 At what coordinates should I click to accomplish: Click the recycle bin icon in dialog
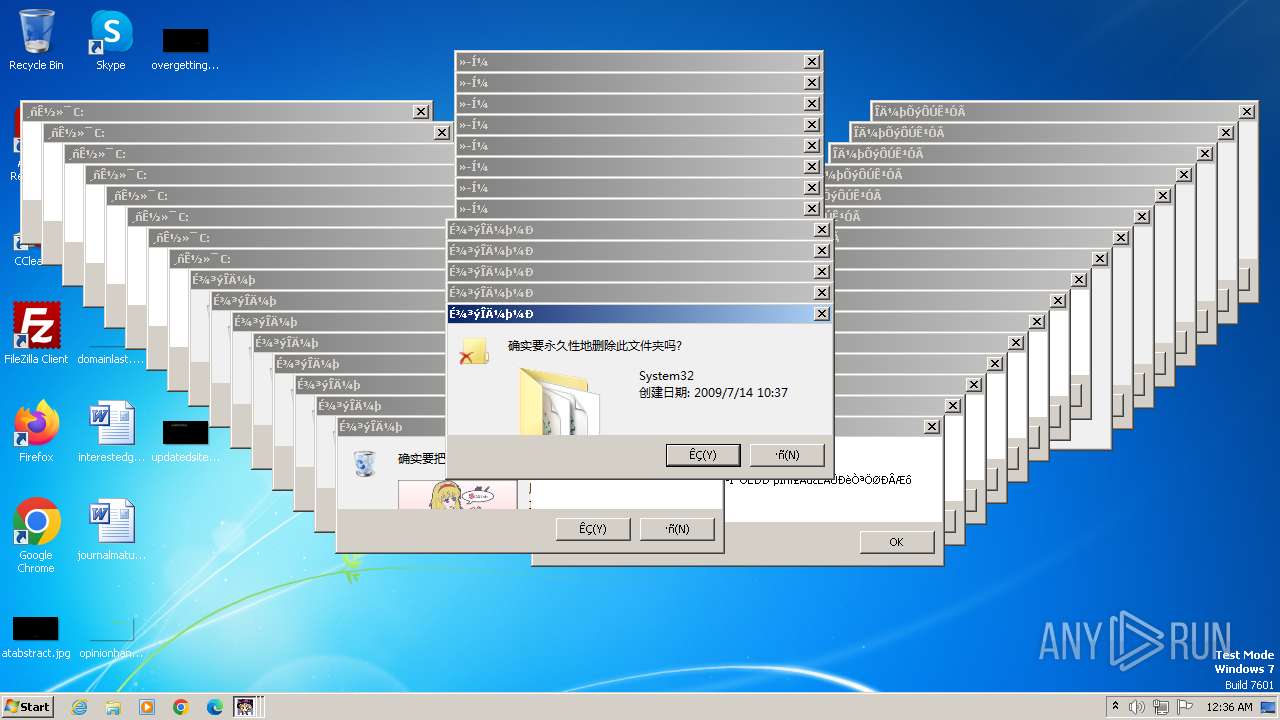(365, 463)
